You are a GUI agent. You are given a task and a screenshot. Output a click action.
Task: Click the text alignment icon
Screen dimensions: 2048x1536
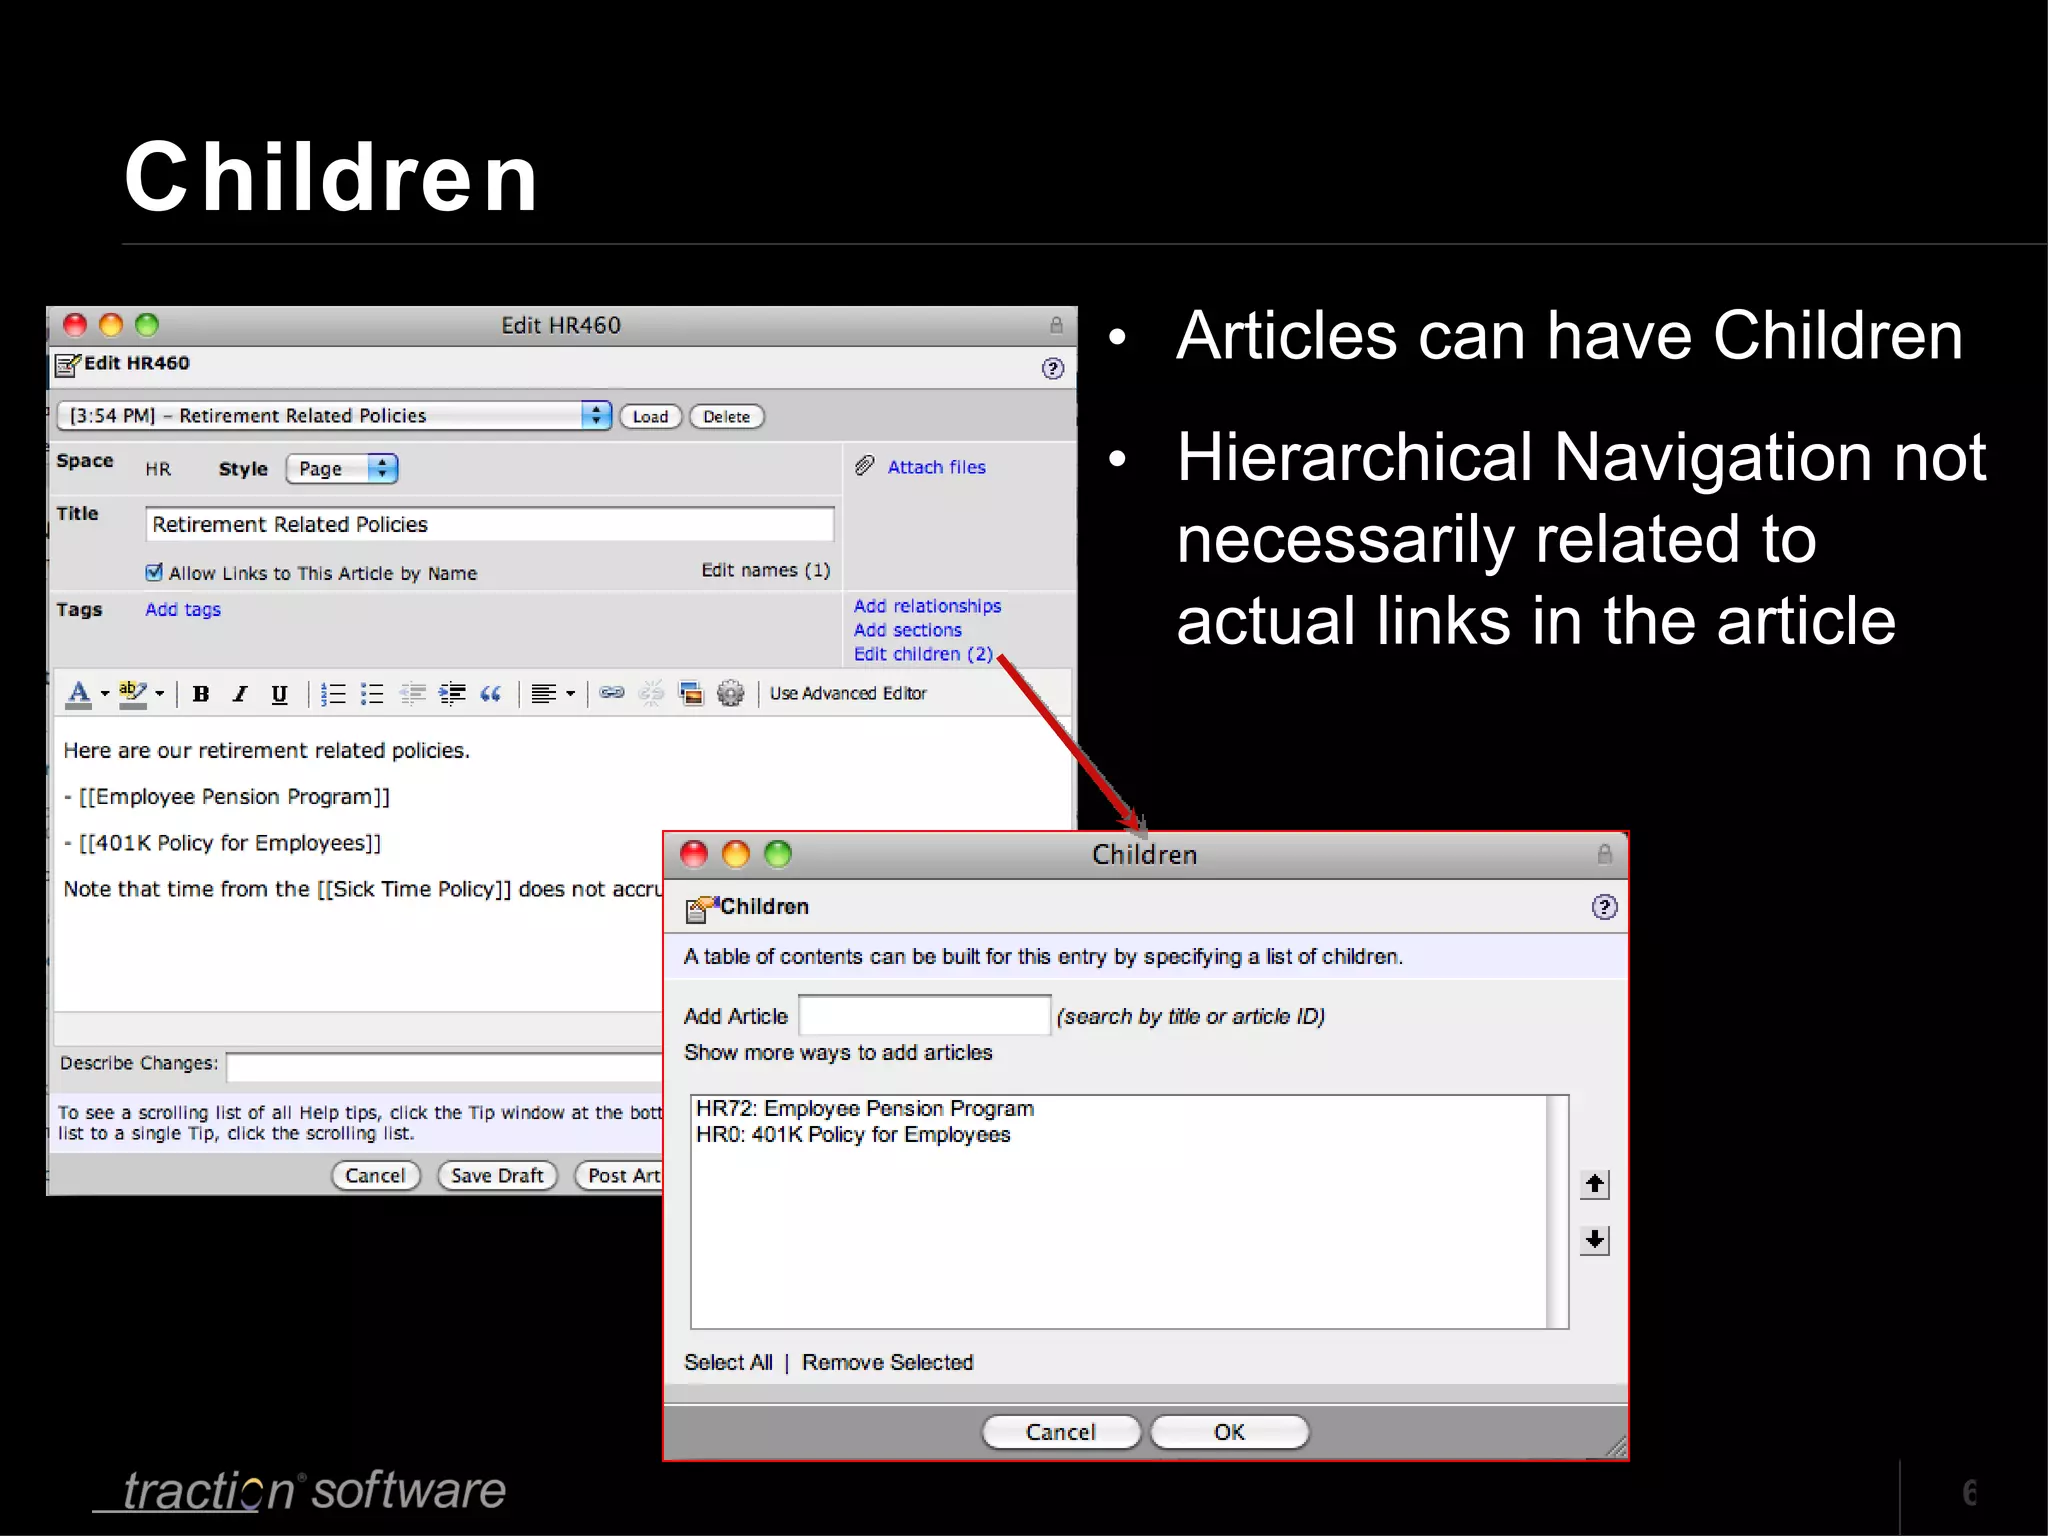(544, 693)
